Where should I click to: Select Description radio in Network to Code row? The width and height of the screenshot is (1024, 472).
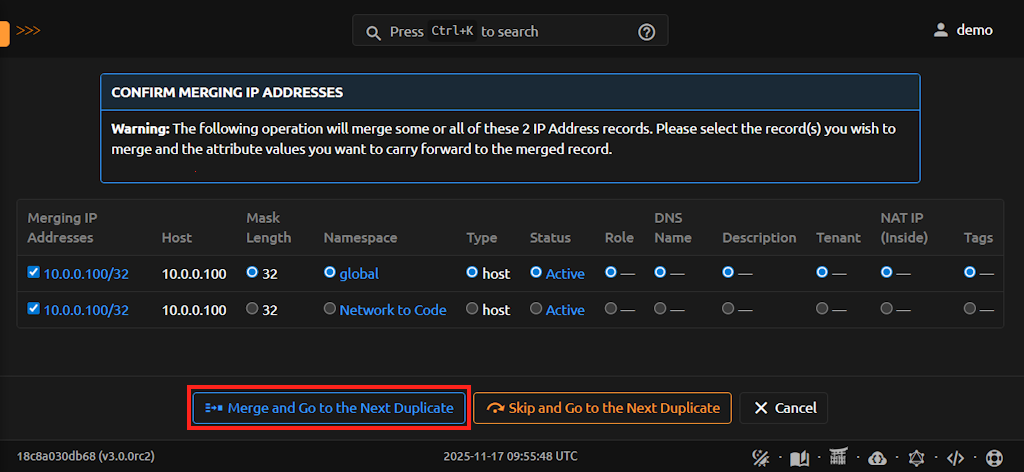pos(728,309)
